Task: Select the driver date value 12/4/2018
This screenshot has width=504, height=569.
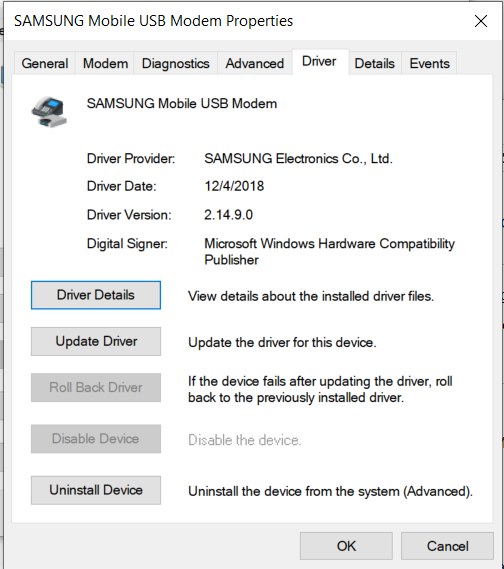Action: [x=234, y=186]
